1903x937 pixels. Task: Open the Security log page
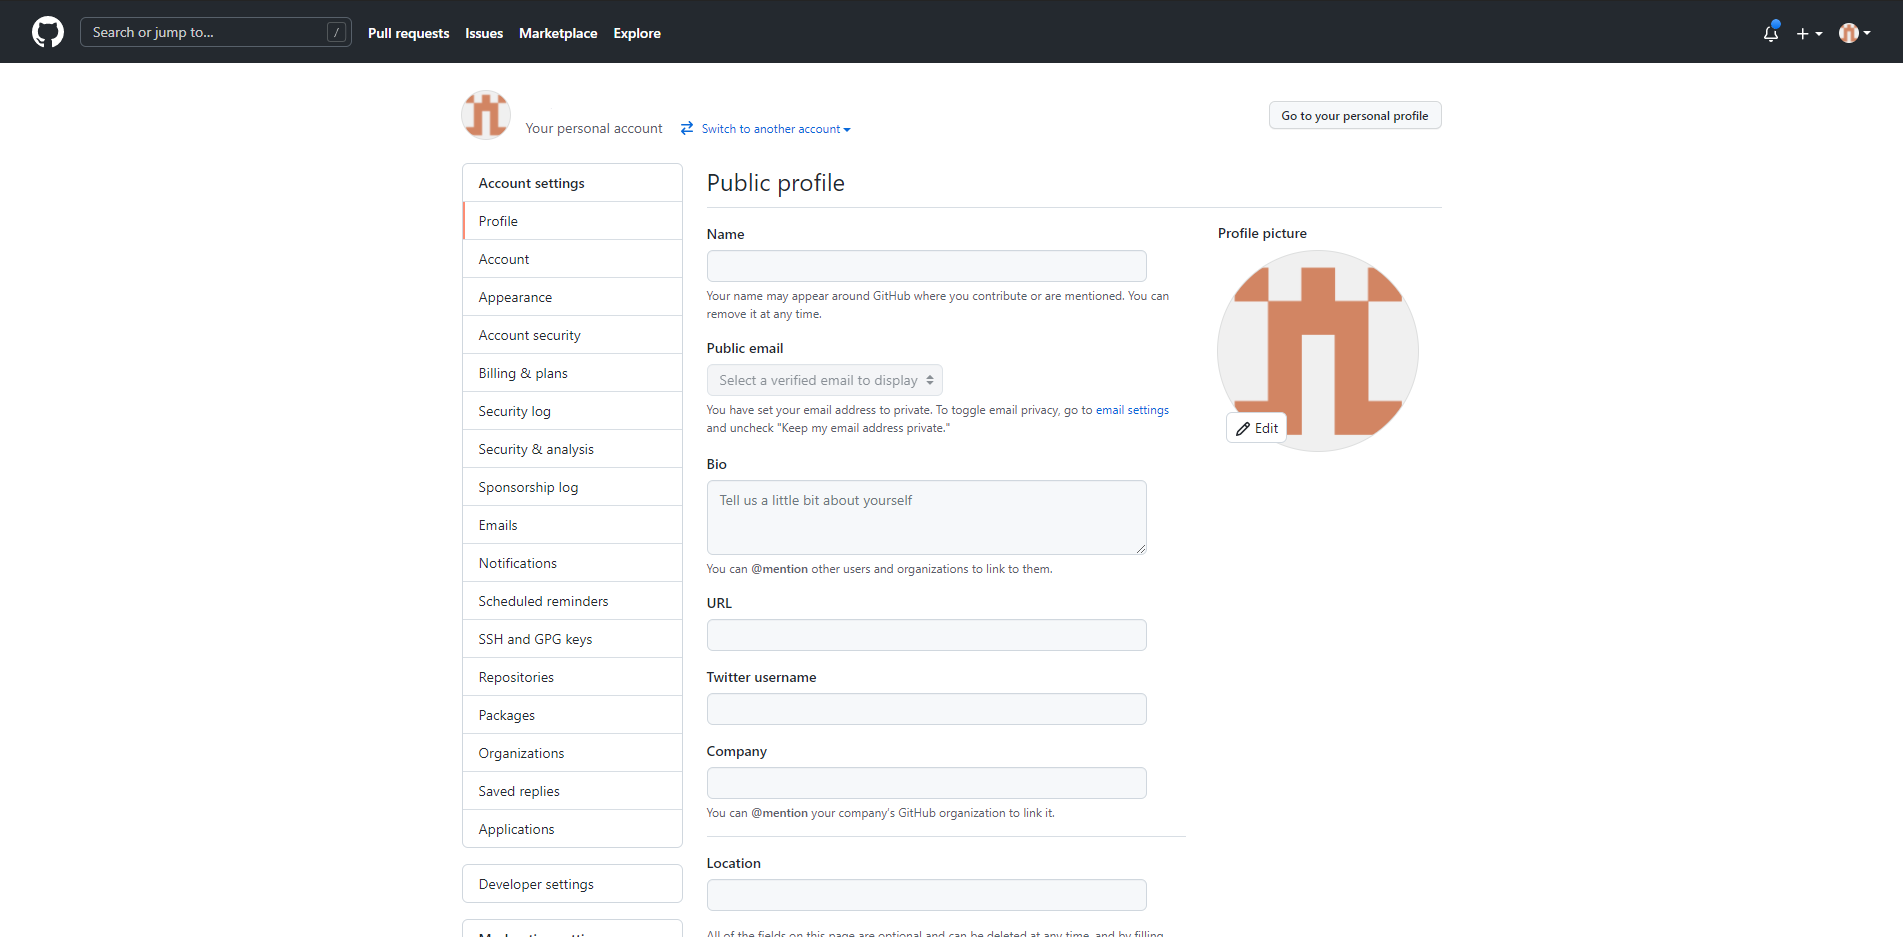click(x=572, y=411)
